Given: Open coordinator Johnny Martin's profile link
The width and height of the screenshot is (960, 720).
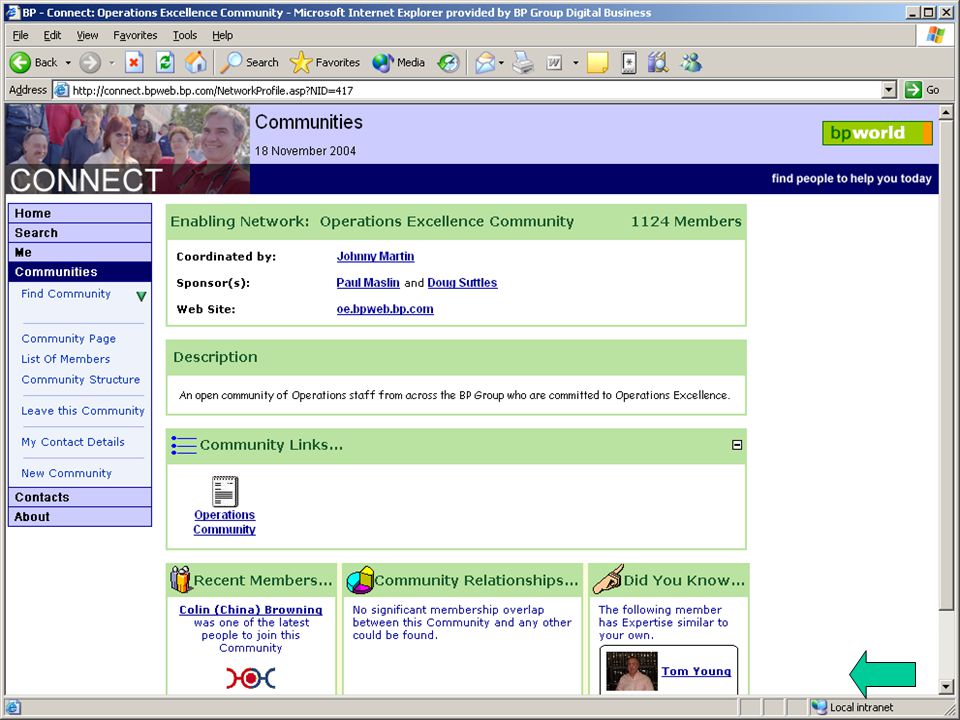Looking at the screenshot, I should 375,257.
